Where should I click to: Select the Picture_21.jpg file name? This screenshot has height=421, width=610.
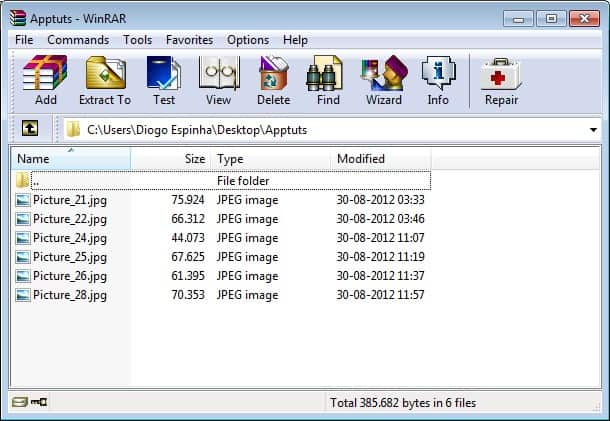[x=70, y=200]
